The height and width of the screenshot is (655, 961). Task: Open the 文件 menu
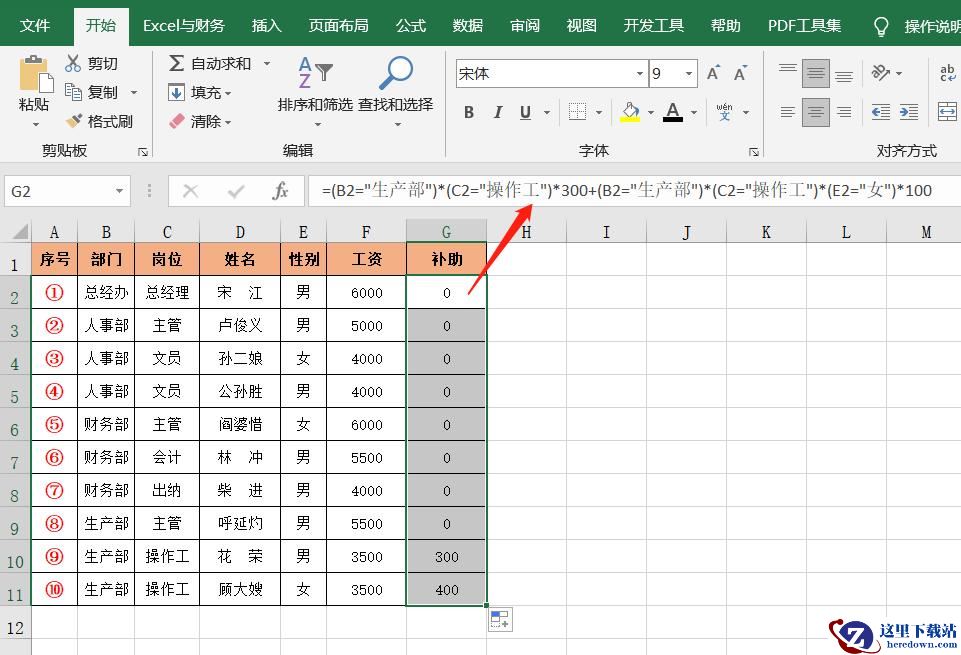[35, 26]
